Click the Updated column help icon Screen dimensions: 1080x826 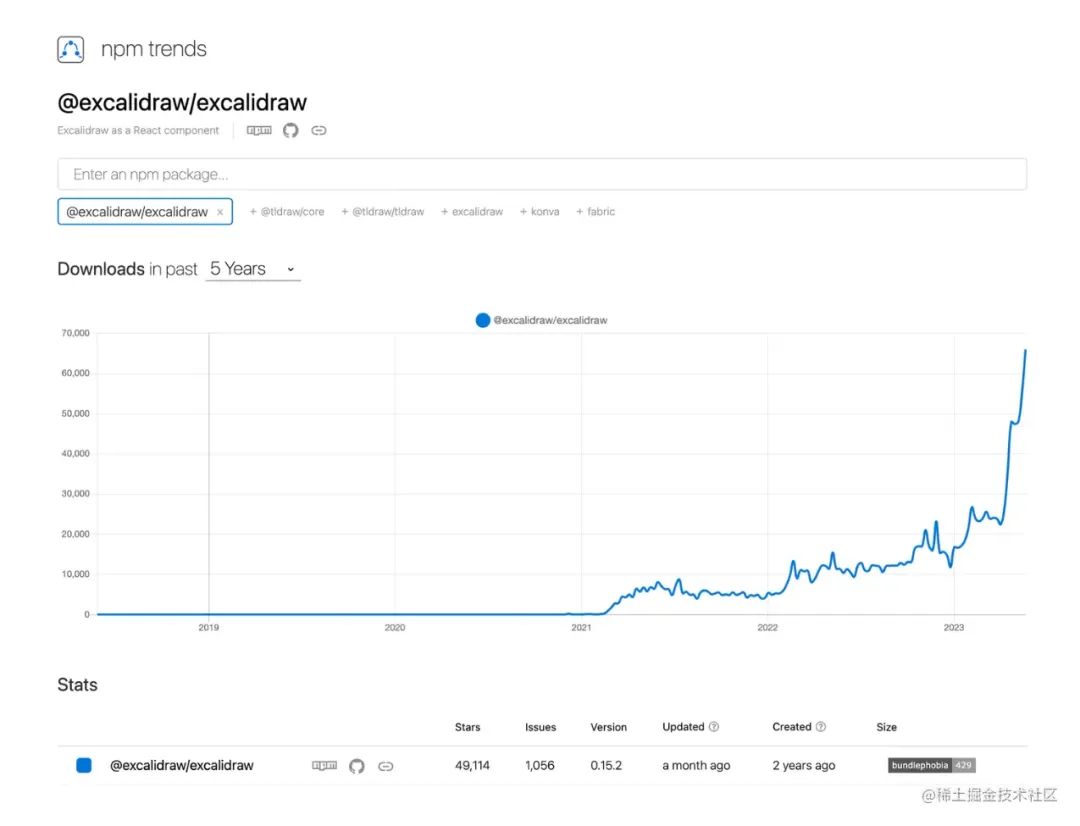click(x=714, y=727)
